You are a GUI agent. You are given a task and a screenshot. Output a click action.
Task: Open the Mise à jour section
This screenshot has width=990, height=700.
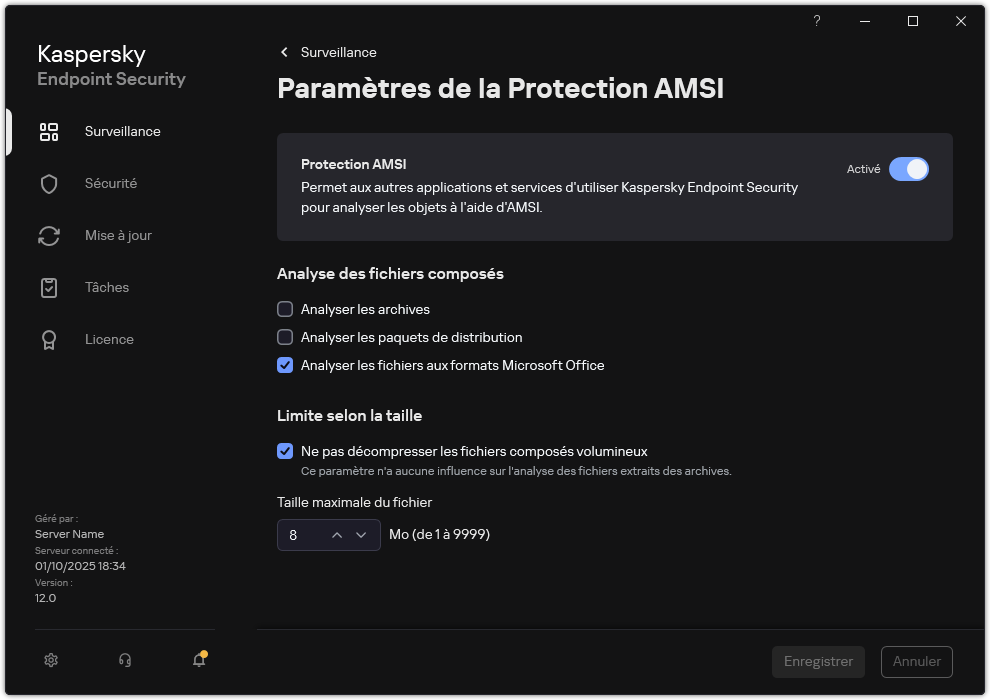pos(117,235)
